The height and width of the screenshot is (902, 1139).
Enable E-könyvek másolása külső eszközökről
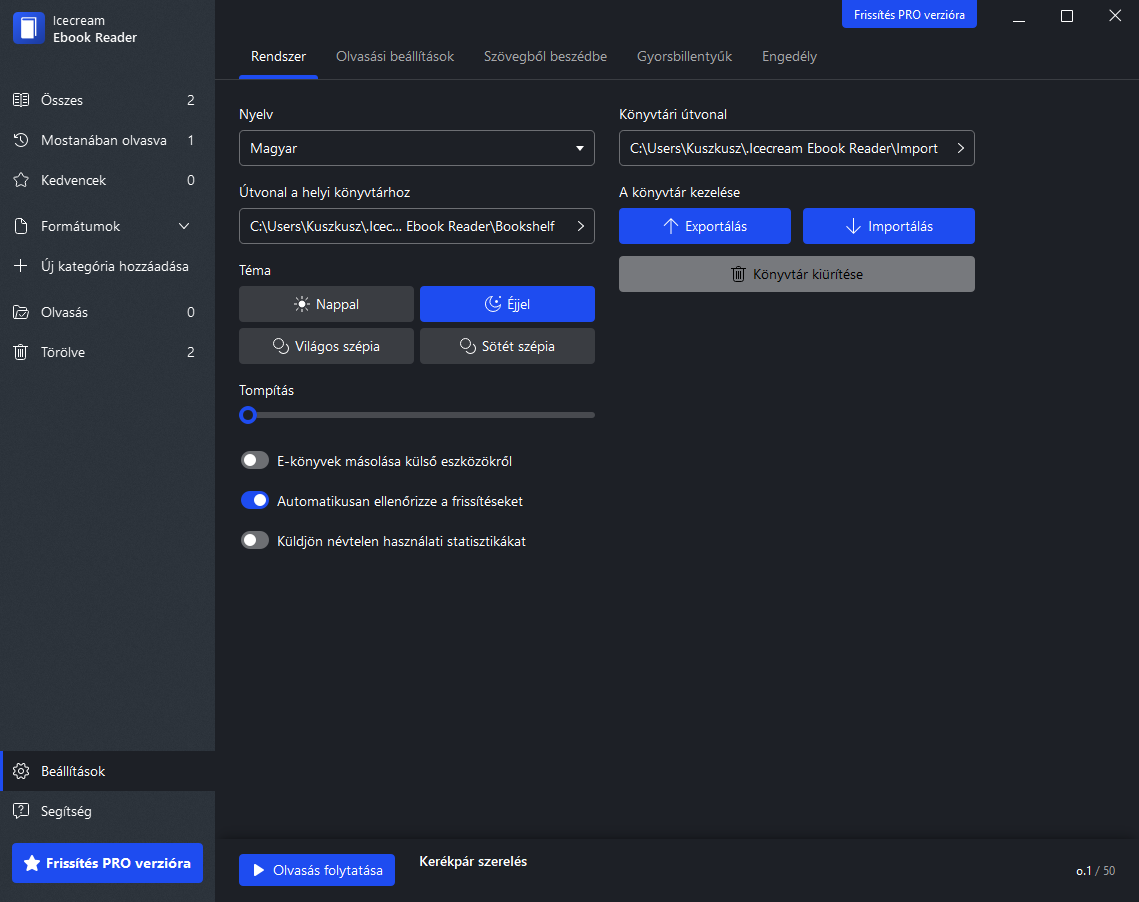[255, 460]
